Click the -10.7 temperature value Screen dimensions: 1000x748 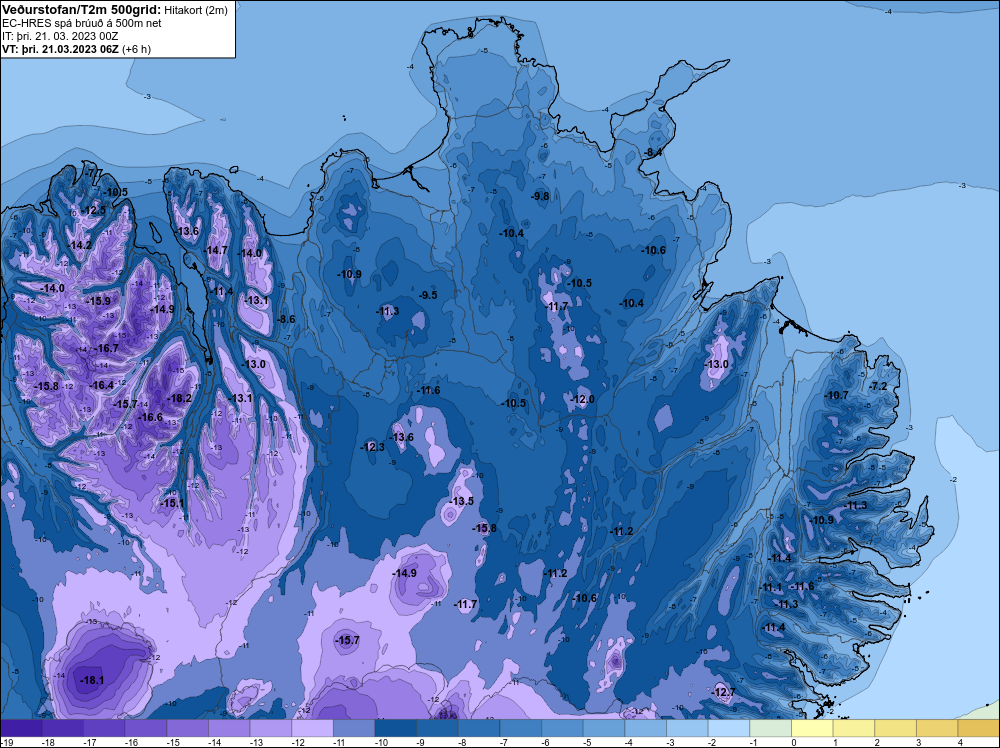837,395
